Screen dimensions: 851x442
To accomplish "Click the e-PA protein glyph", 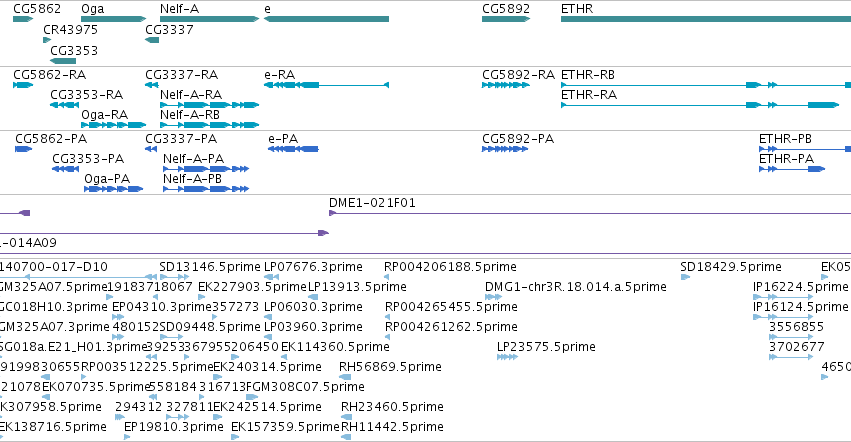I will (293, 149).
